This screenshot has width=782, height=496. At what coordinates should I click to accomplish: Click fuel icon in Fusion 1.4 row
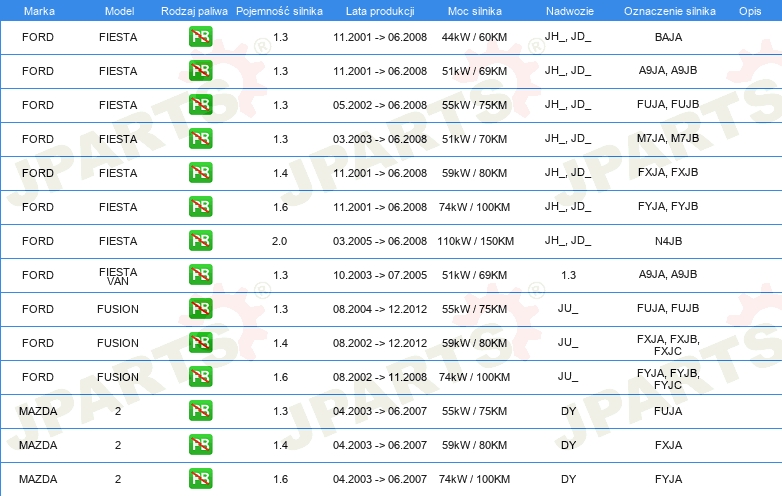[200, 343]
